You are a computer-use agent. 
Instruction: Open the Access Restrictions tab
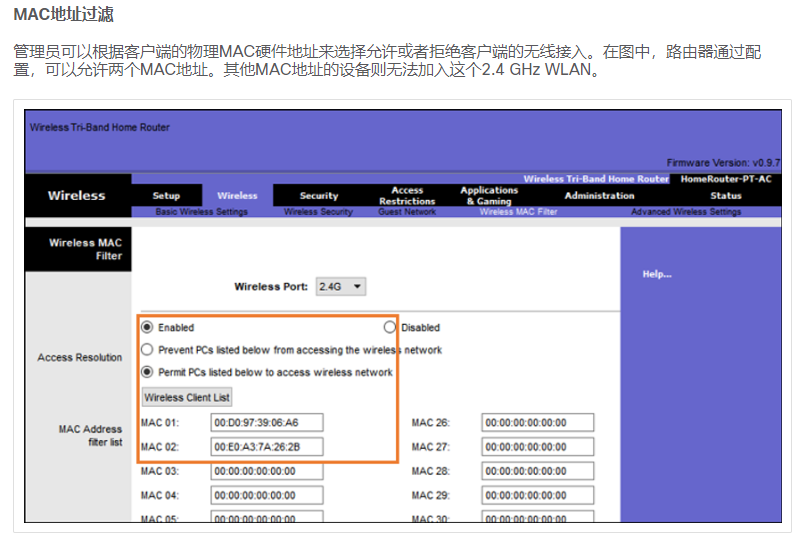click(407, 196)
